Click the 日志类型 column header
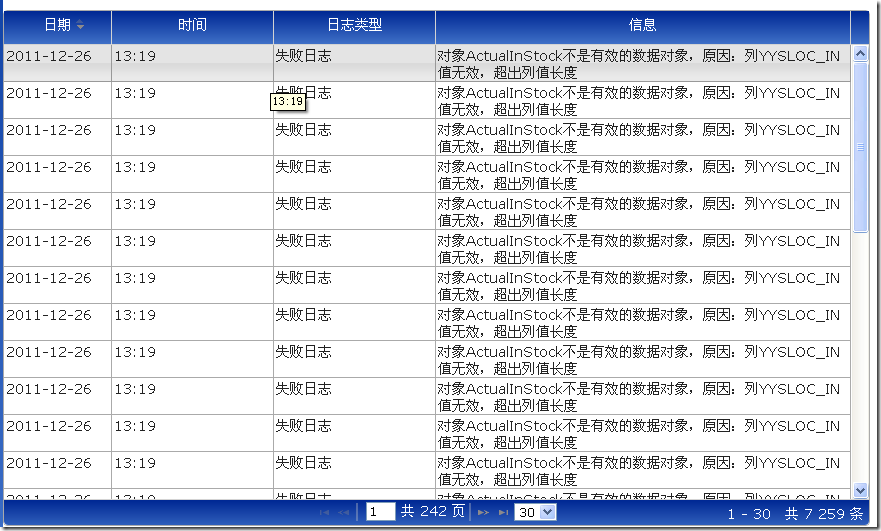The width and height of the screenshot is (881, 531). pyautogui.click(x=355, y=25)
